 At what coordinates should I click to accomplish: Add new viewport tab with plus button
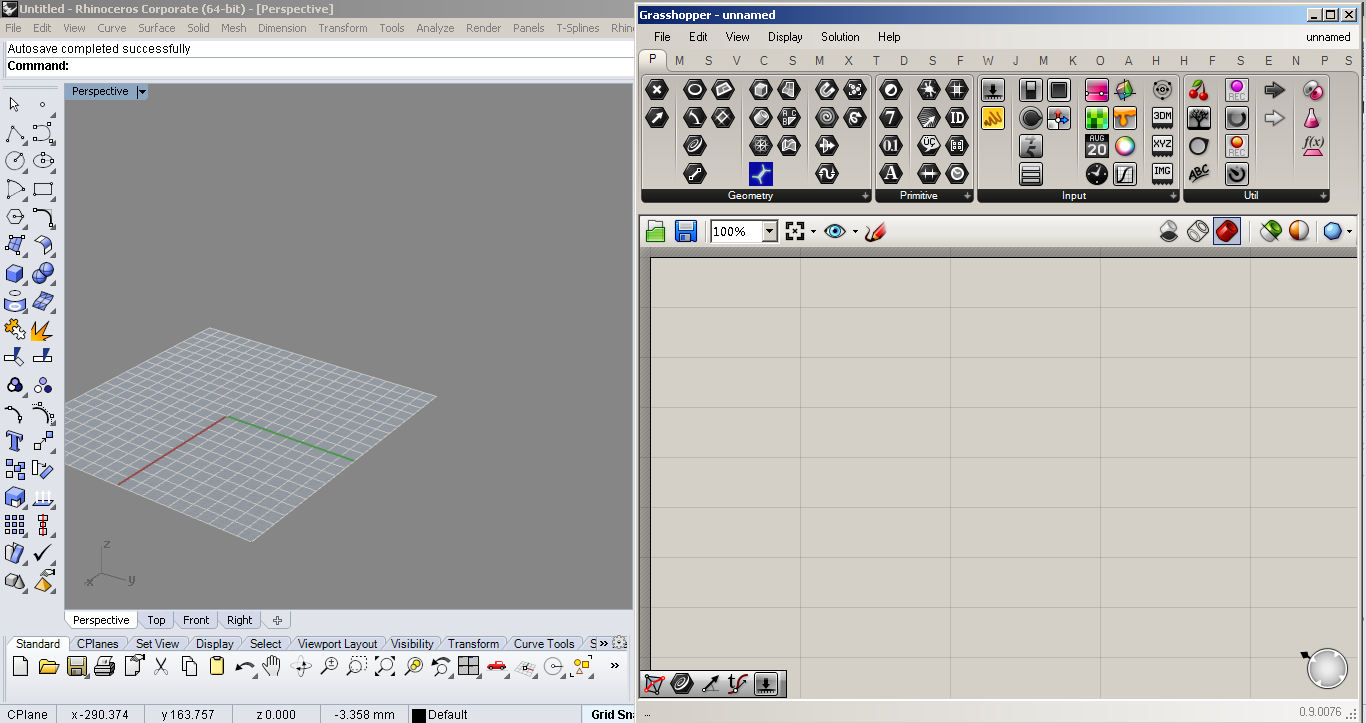(277, 620)
